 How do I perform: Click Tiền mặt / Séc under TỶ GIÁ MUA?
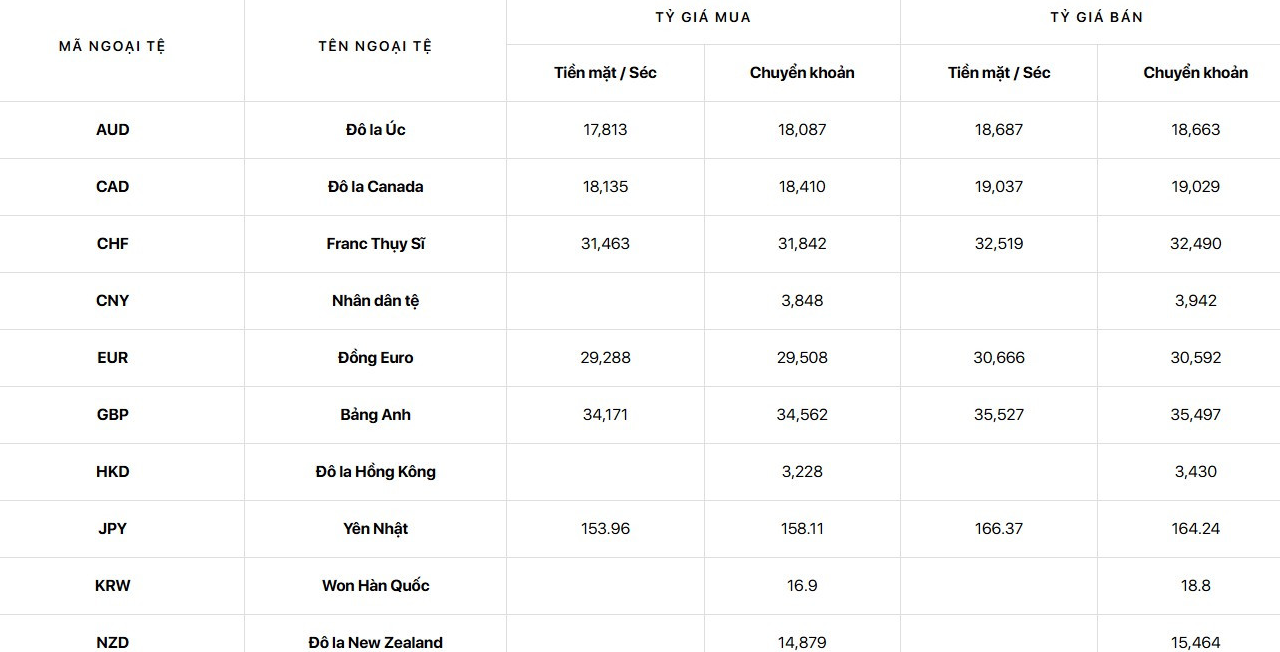(605, 72)
